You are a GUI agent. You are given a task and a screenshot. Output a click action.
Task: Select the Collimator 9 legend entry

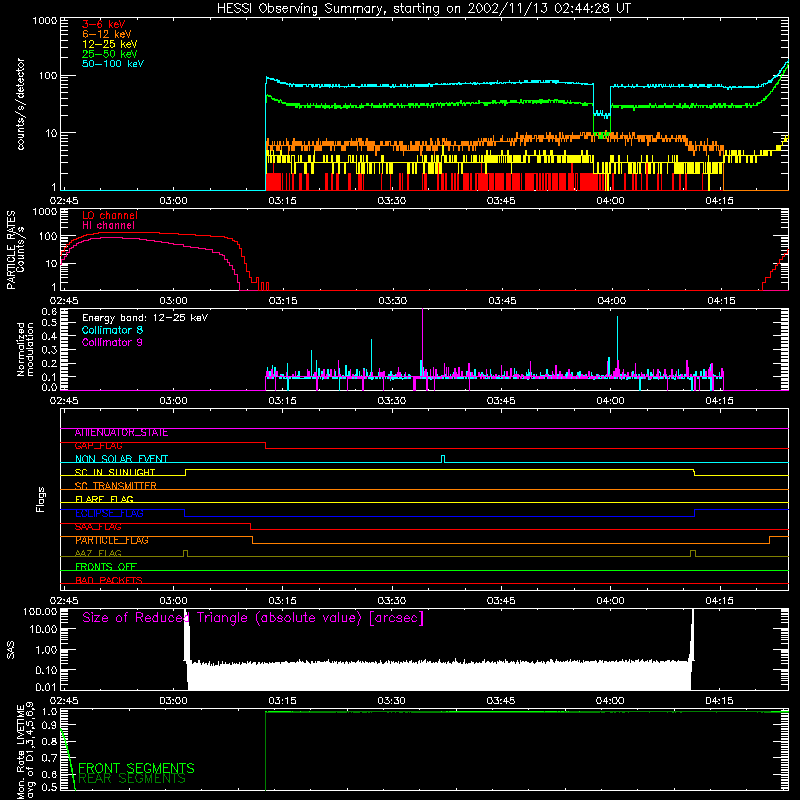click(112, 342)
